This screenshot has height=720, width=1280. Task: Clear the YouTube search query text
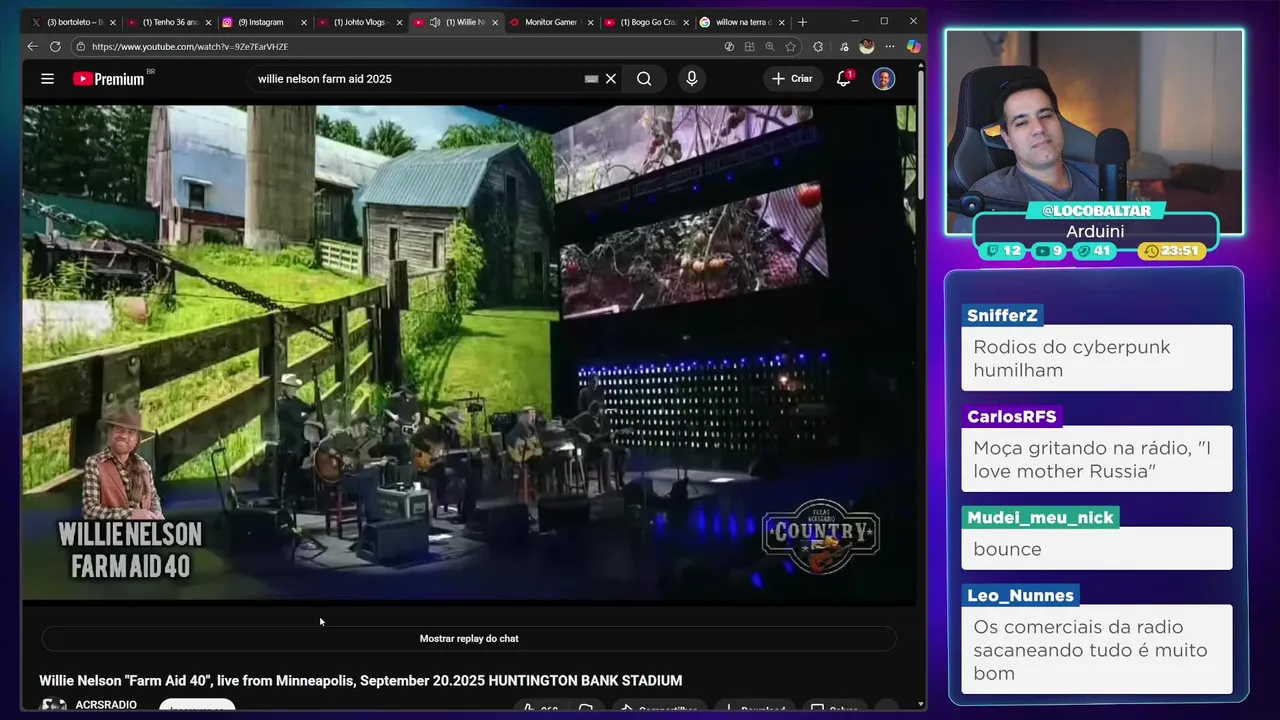tap(611, 79)
